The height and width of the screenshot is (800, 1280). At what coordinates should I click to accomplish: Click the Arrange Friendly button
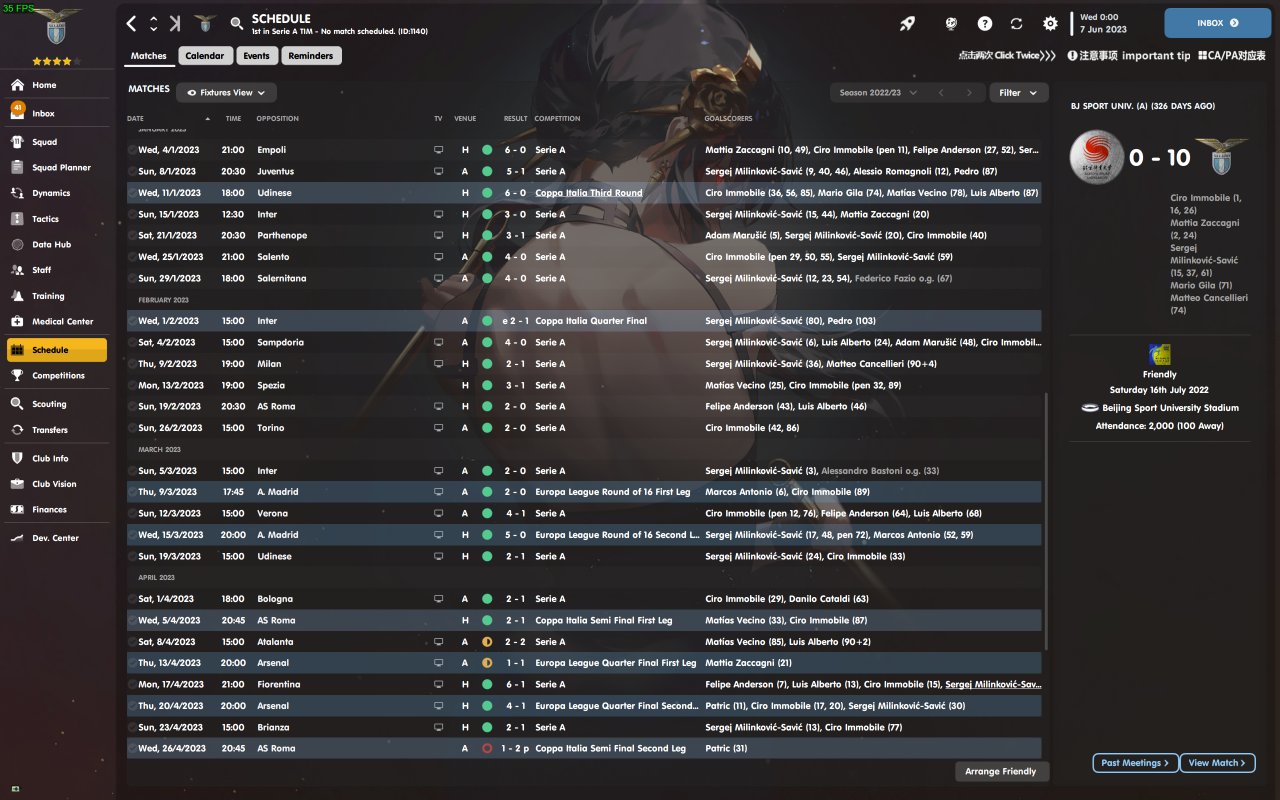coord(1002,771)
